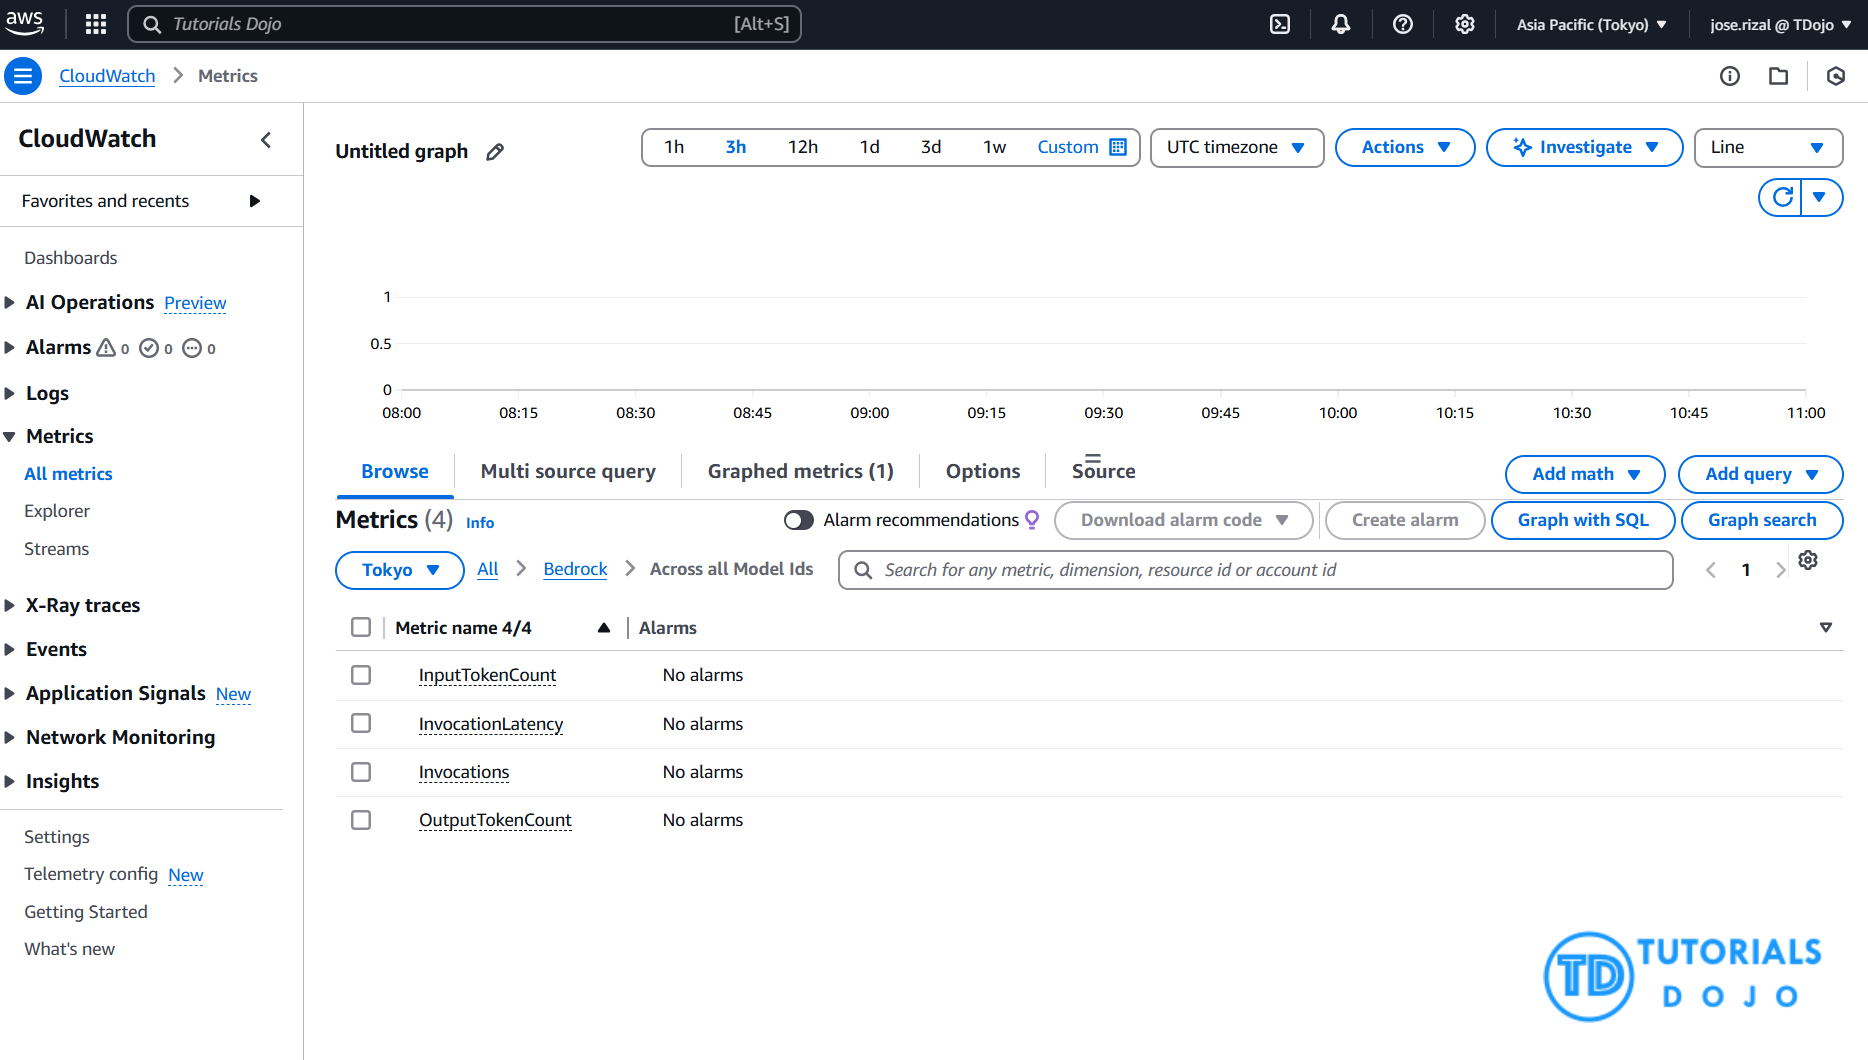The height and width of the screenshot is (1060, 1868).
Task: Open the Tokyo region filter dropdown
Action: click(400, 570)
